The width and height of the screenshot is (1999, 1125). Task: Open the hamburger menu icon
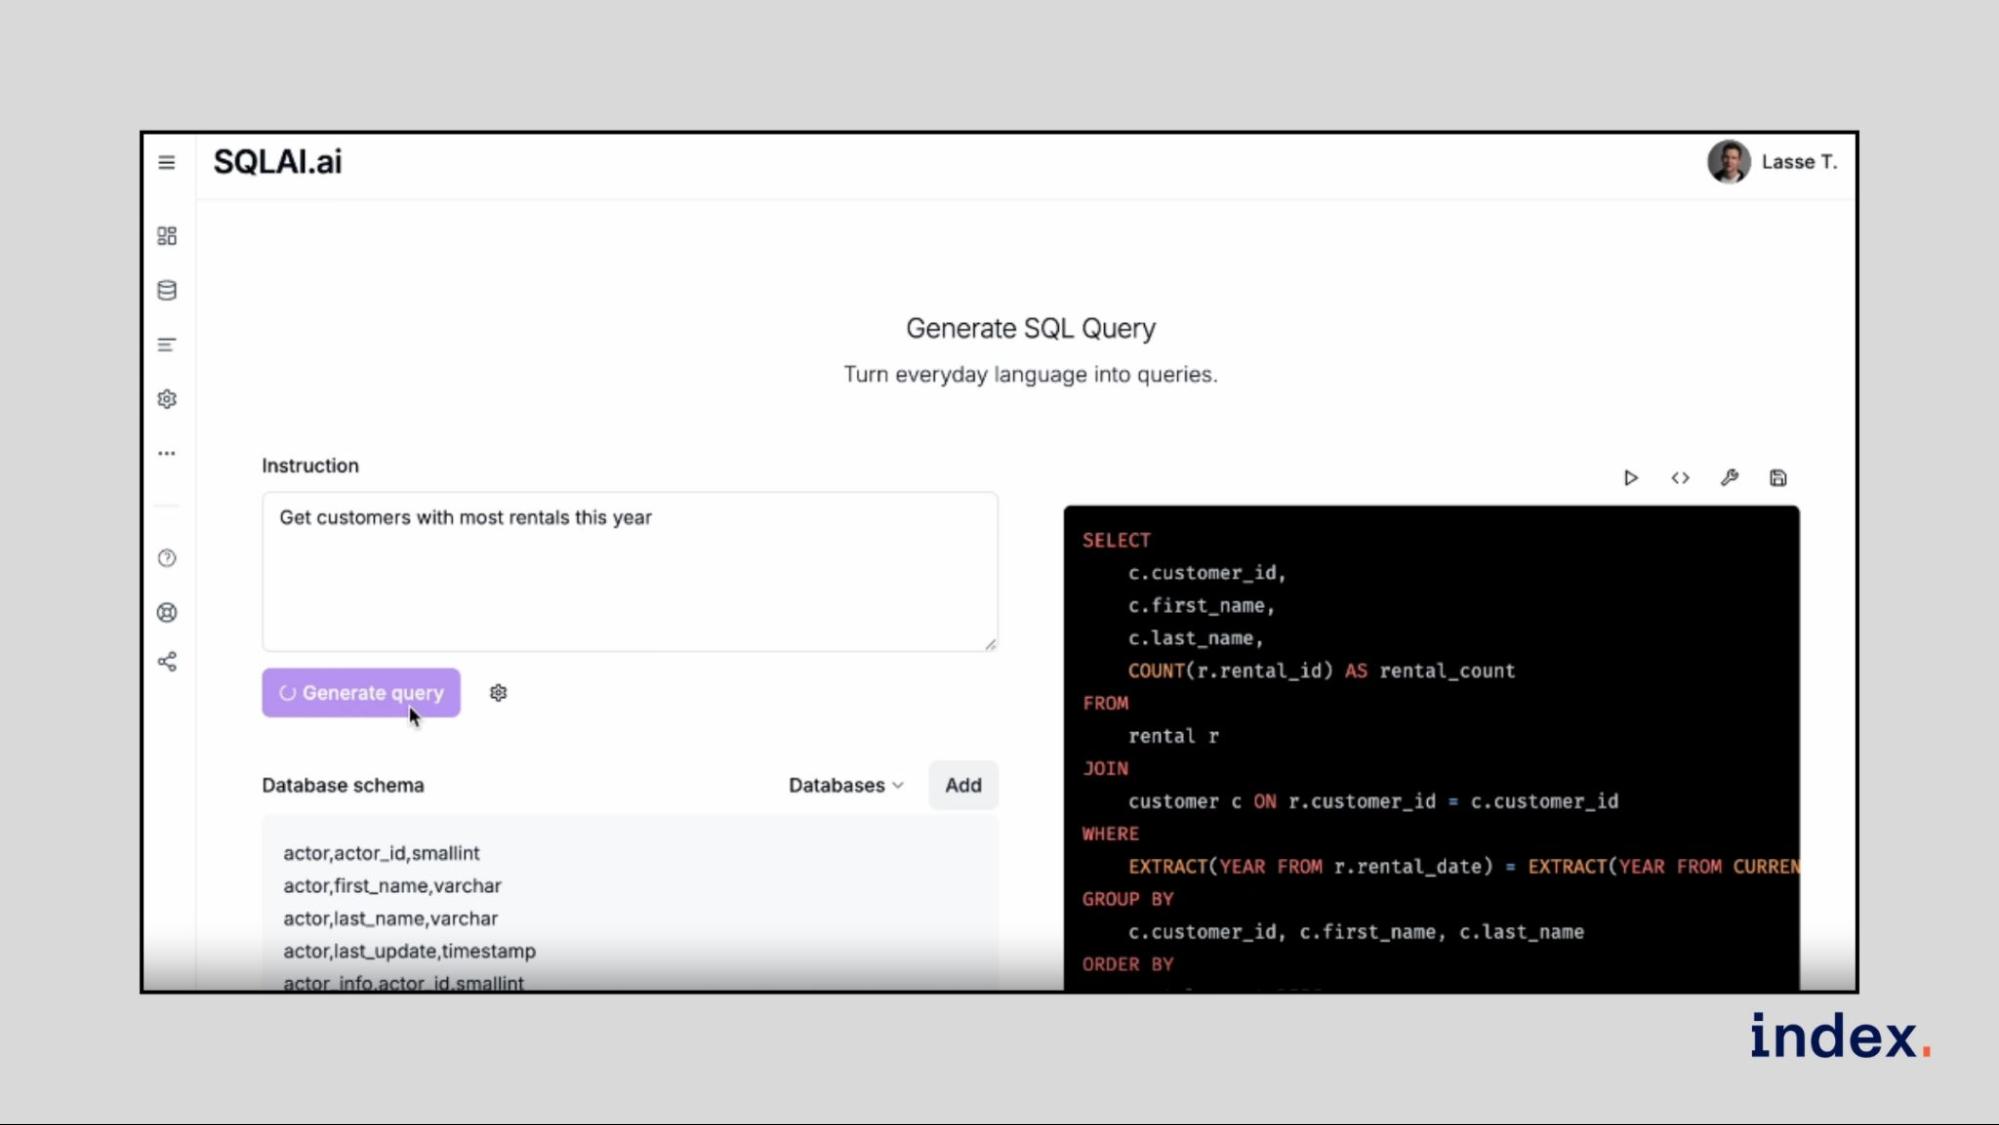click(x=167, y=162)
